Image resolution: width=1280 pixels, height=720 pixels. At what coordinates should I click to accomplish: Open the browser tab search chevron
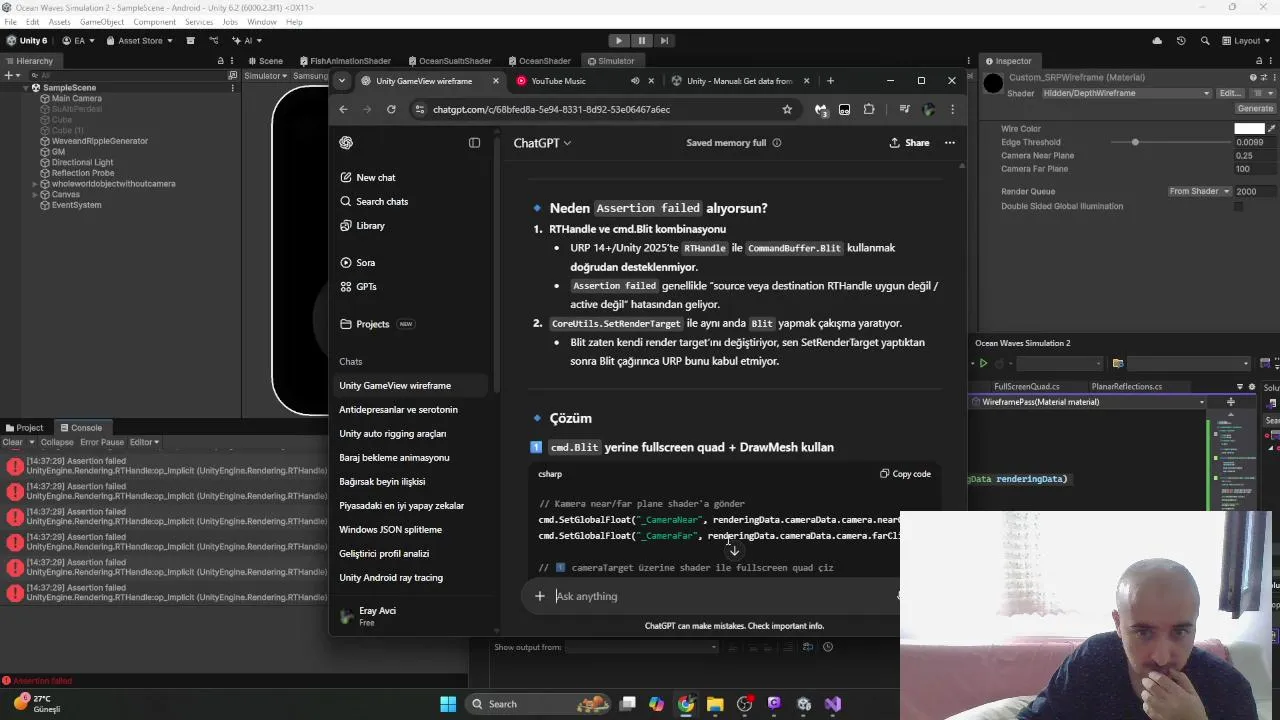[342, 81]
